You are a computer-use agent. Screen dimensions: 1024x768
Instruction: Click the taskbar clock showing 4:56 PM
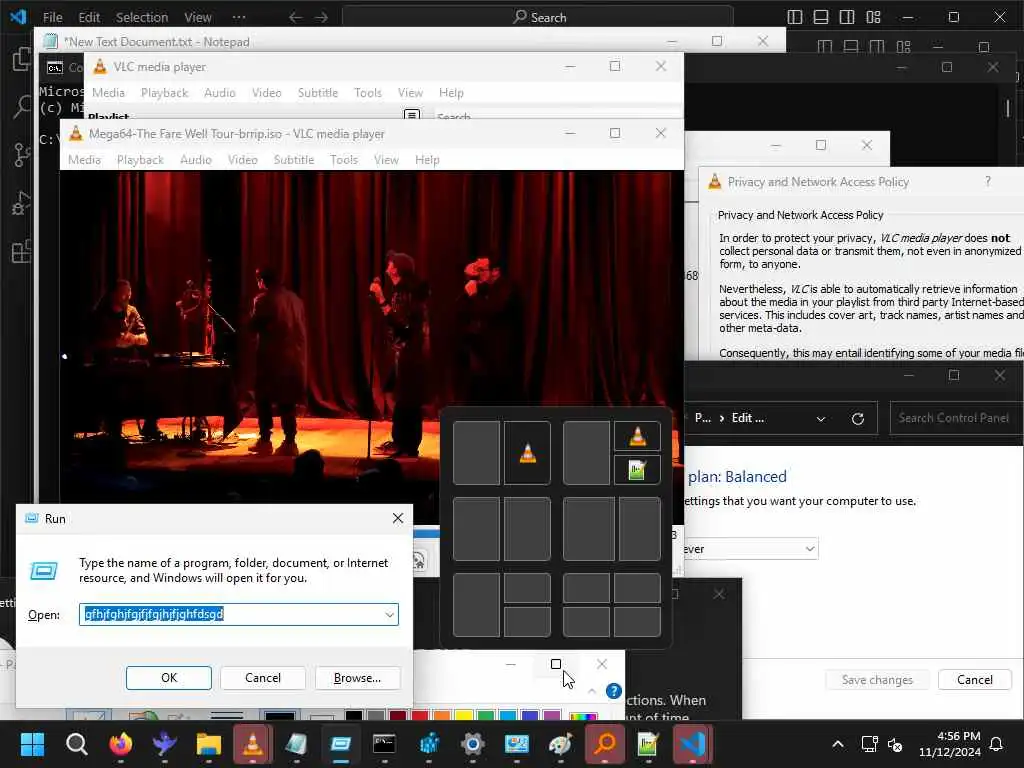(950, 744)
